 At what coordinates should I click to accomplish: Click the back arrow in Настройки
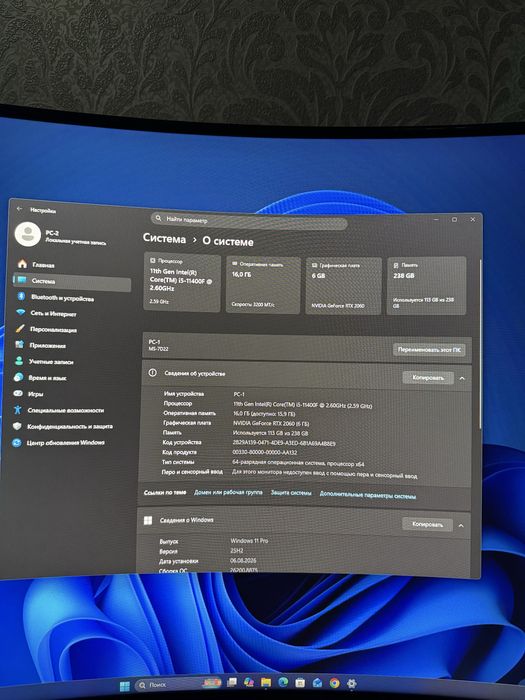click(x=19, y=208)
